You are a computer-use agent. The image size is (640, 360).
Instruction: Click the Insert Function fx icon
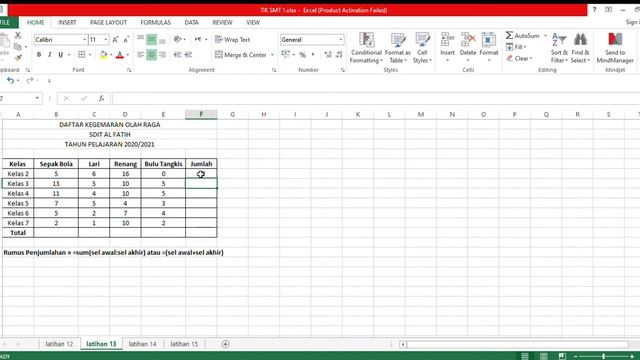(x=101, y=98)
